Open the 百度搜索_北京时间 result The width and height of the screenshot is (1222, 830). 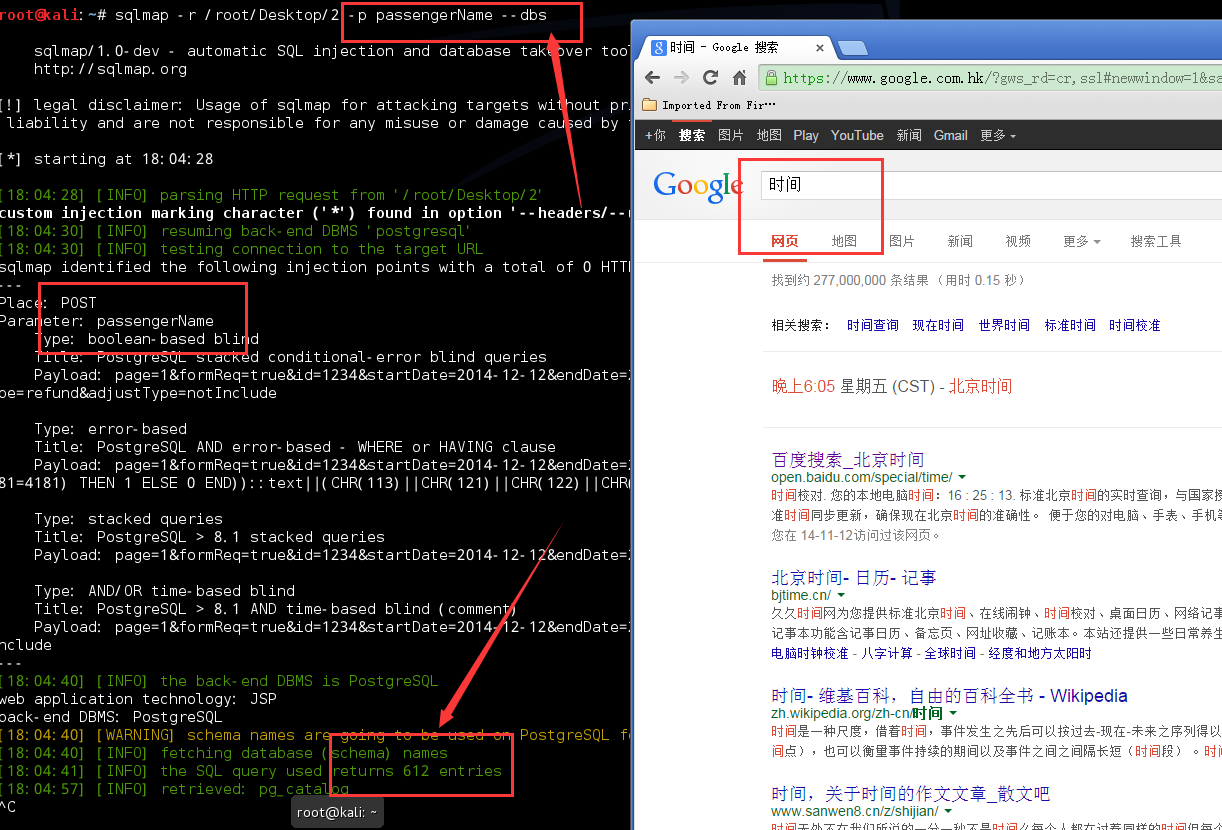tap(848, 459)
